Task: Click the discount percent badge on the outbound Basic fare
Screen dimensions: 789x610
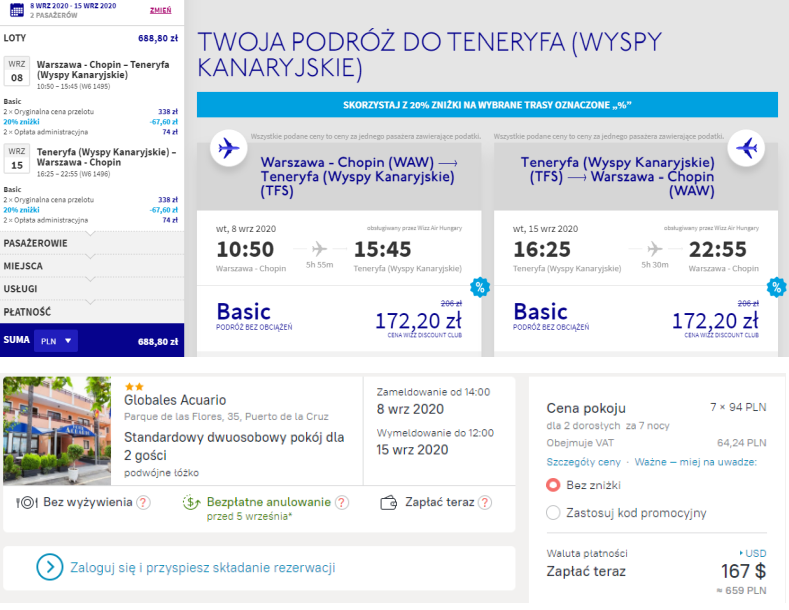Action: 479,287
